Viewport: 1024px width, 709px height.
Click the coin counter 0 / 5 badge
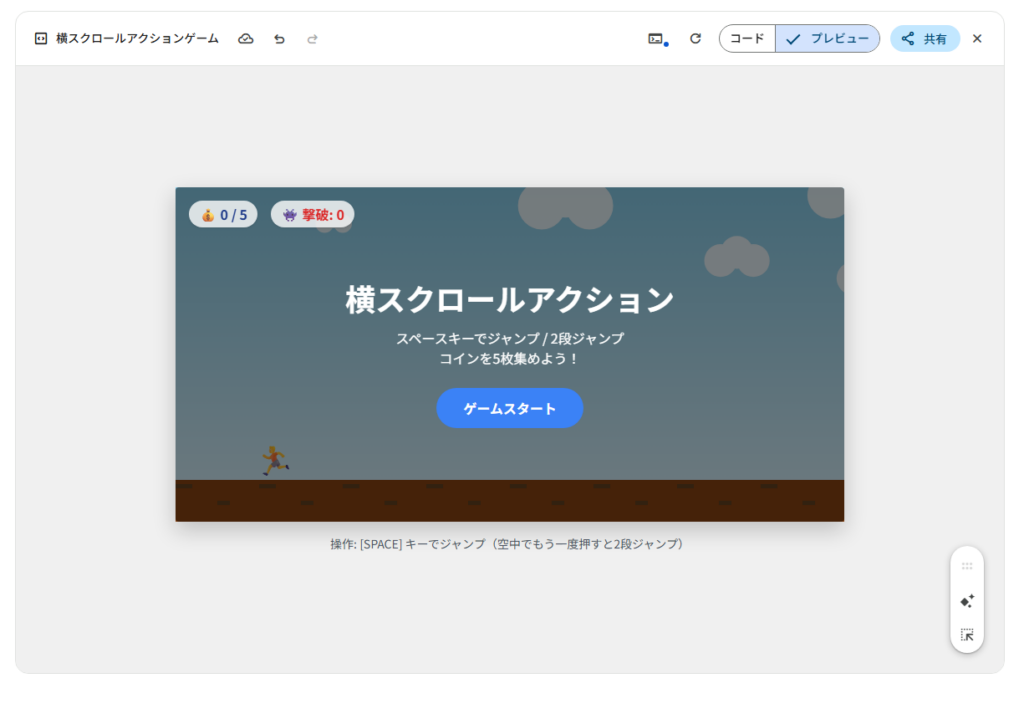tap(223, 215)
